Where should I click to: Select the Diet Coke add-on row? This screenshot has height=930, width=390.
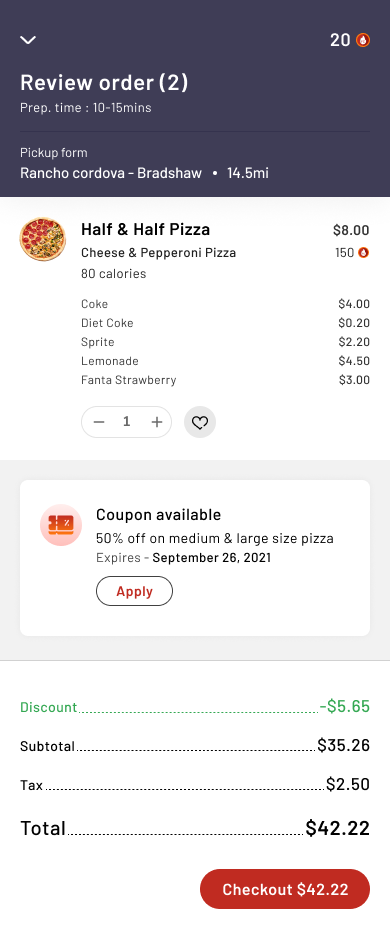225,323
